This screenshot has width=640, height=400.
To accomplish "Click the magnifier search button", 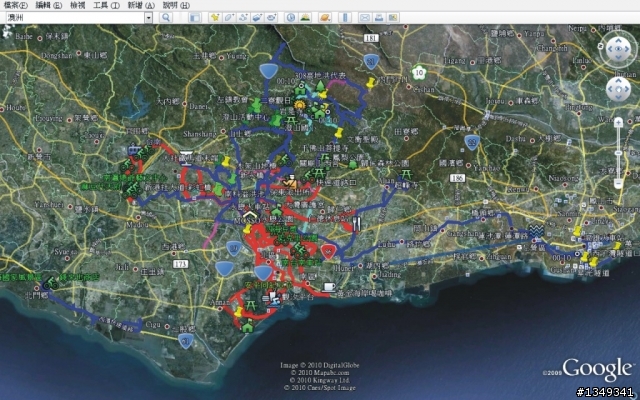I will point(166,17).
